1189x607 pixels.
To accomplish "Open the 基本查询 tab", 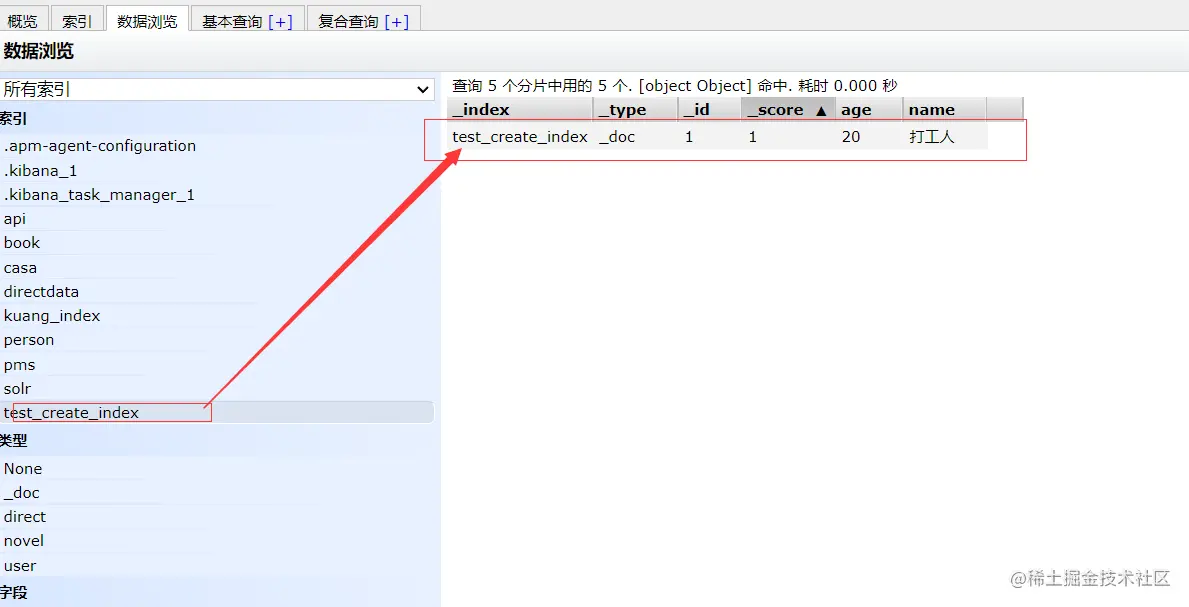I will 232,21.
